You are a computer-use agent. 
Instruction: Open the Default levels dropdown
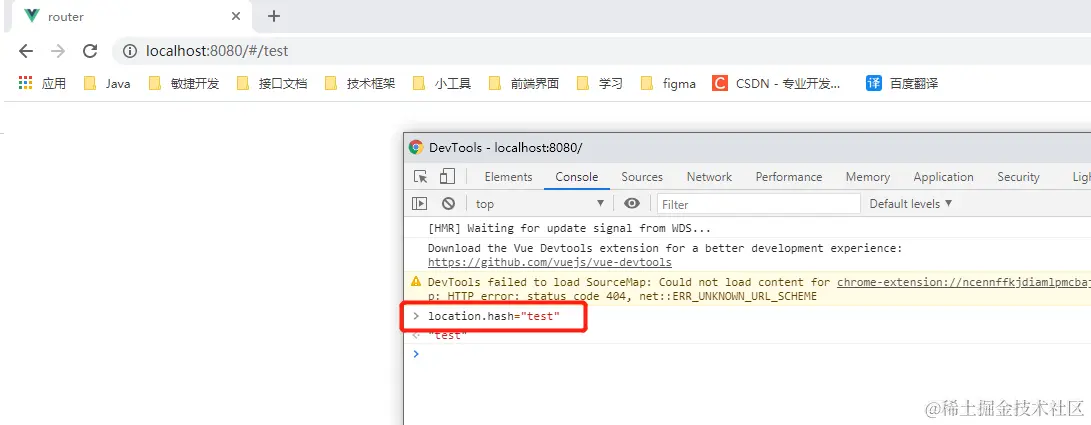(911, 204)
